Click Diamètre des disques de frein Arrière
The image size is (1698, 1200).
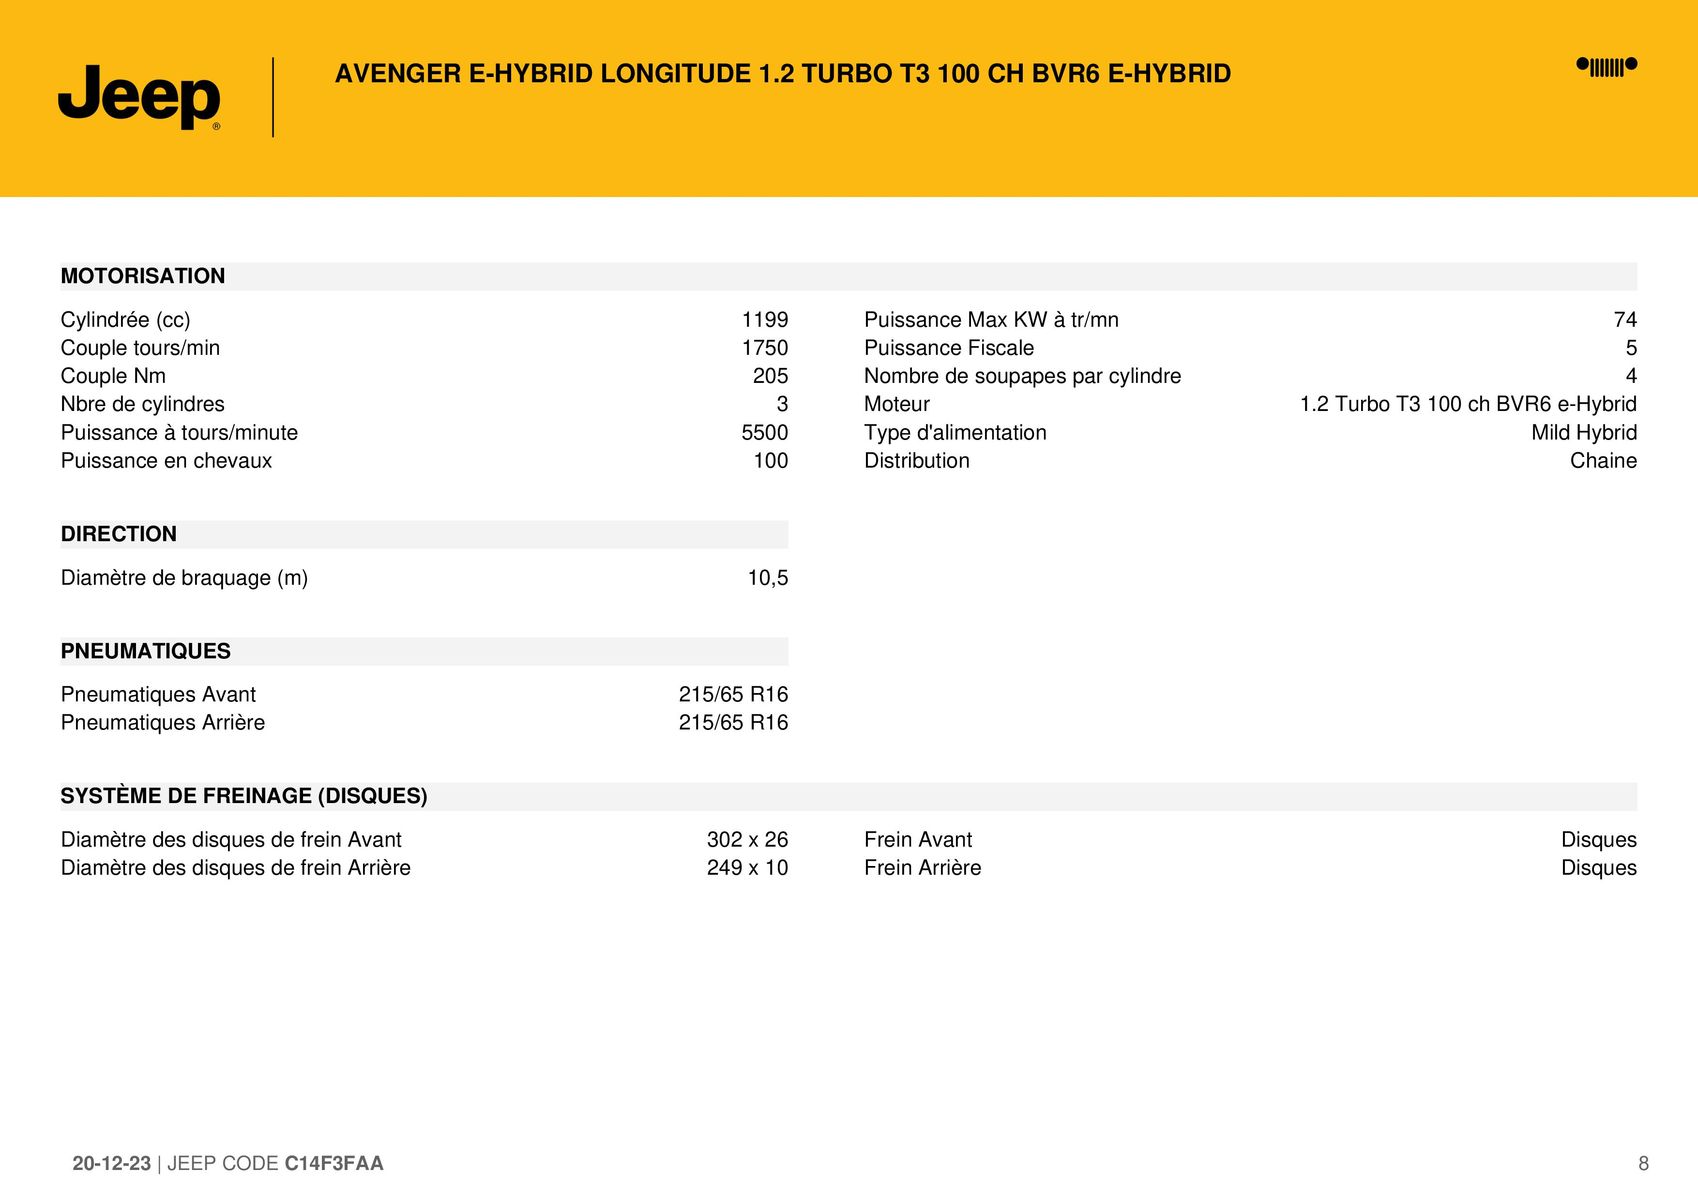point(236,868)
